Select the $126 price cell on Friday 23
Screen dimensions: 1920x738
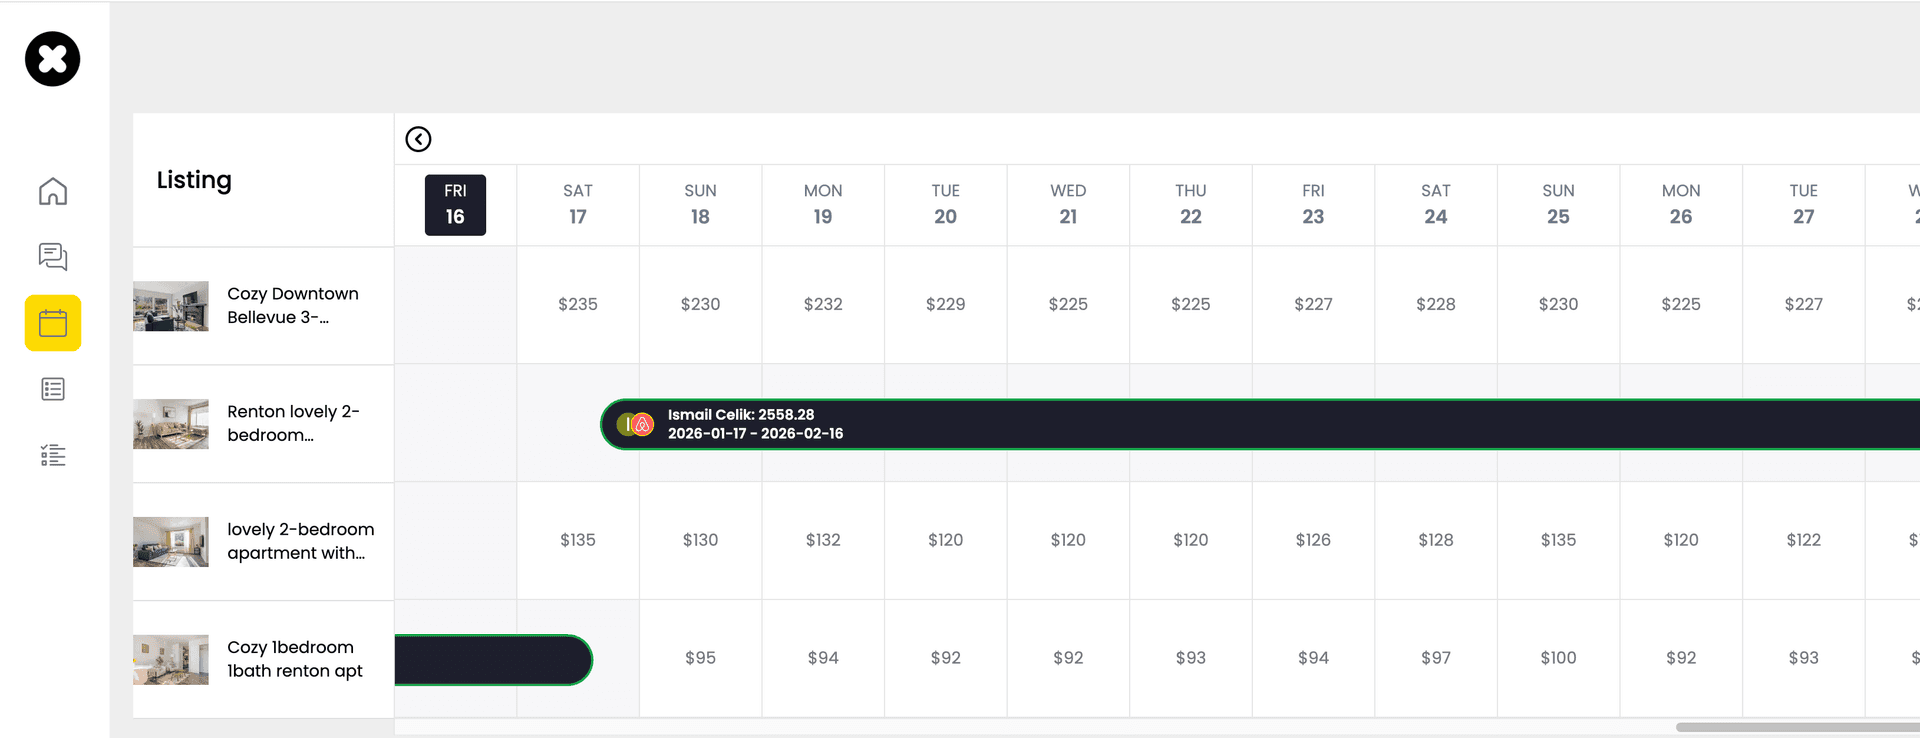click(1313, 540)
